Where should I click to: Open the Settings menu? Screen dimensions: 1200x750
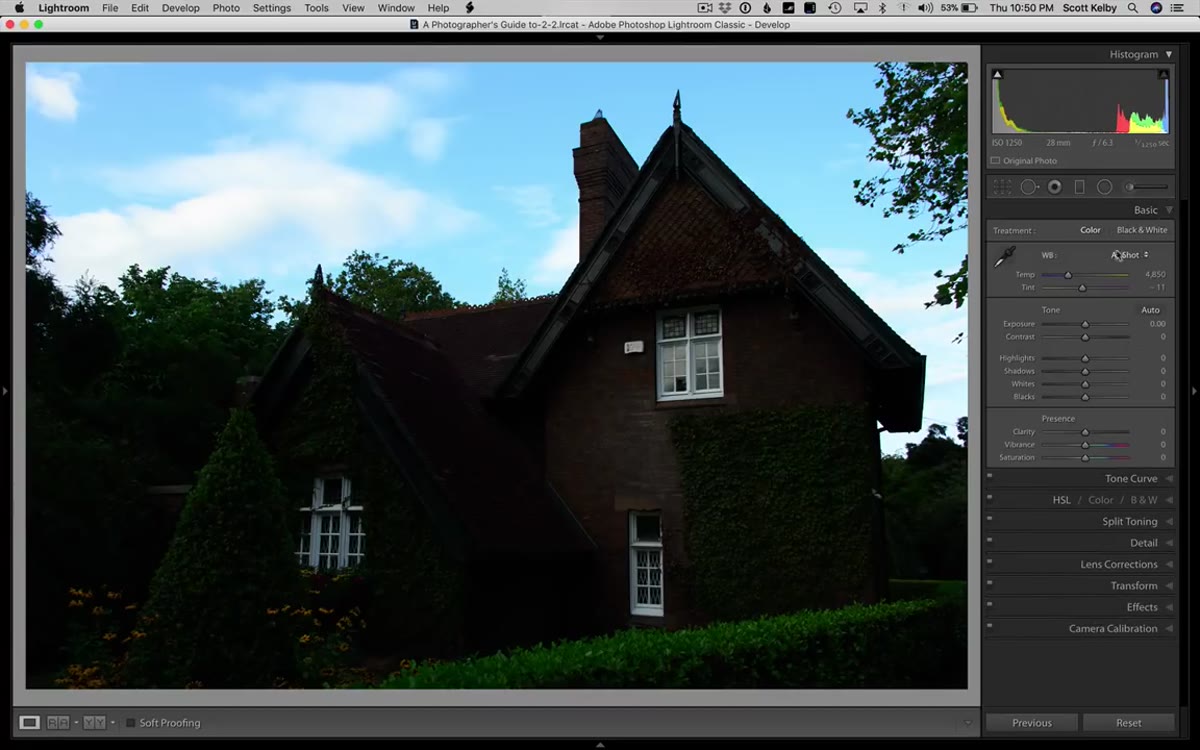click(272, 8)
